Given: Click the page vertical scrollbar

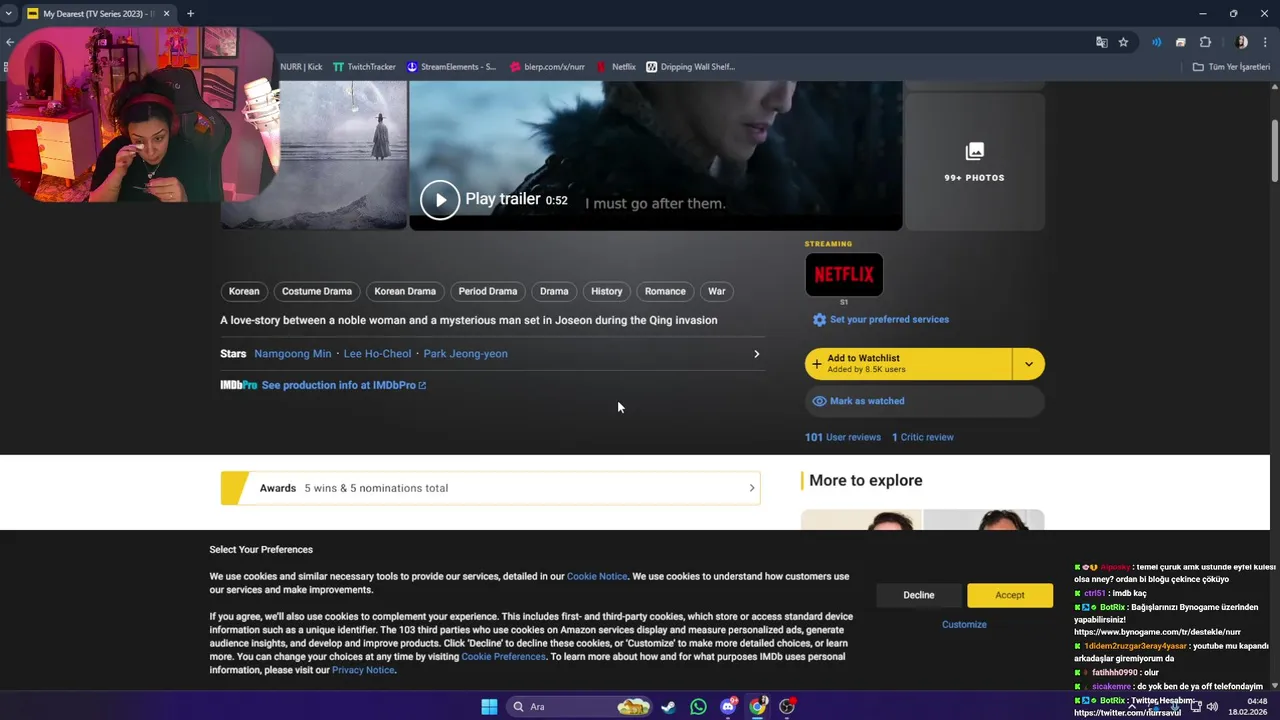Looking at the screenshot, I should tap(1274, 150).
